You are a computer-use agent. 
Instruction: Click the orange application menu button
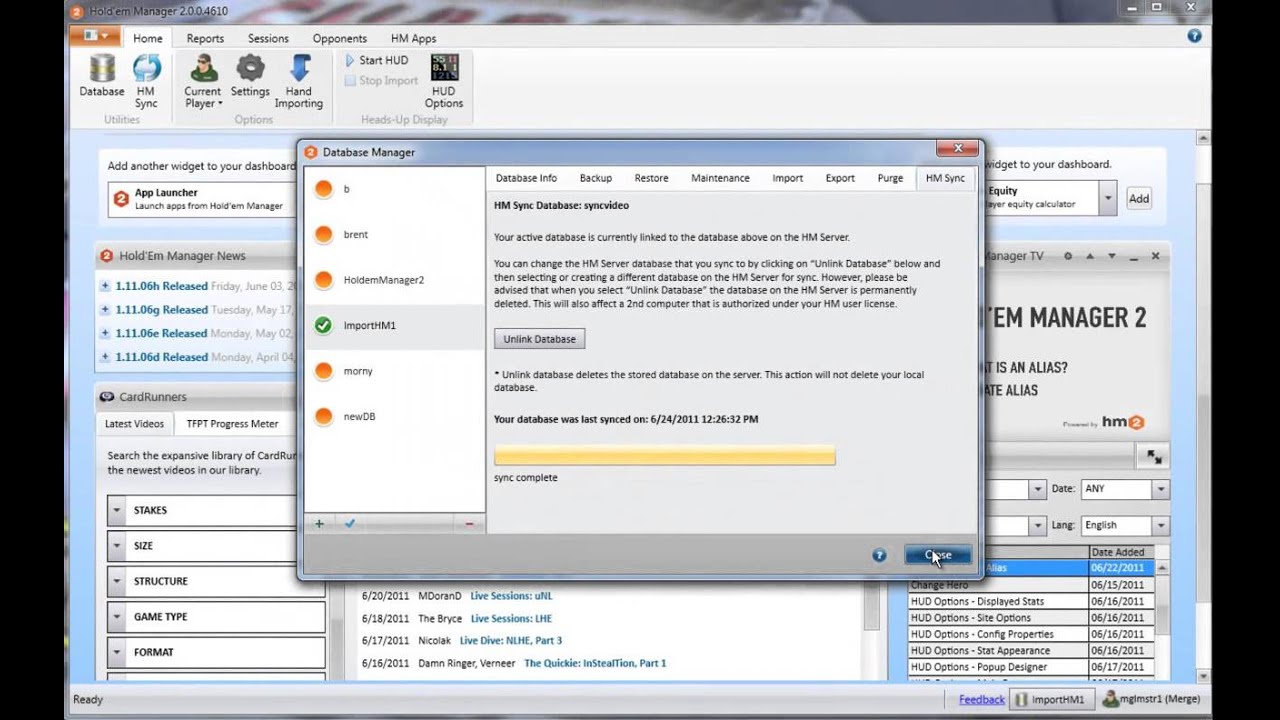pyautogui.click(x=95, y=37)
